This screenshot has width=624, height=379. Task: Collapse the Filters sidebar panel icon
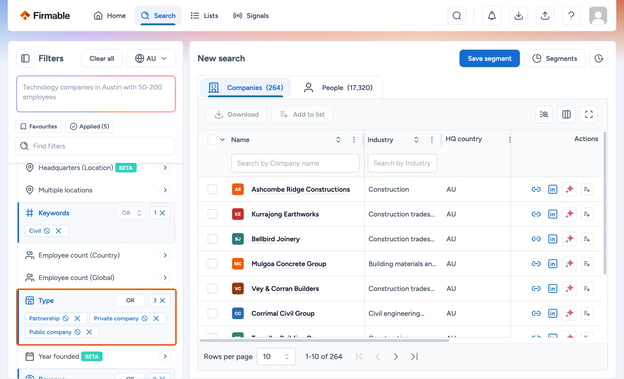[25, 59]
